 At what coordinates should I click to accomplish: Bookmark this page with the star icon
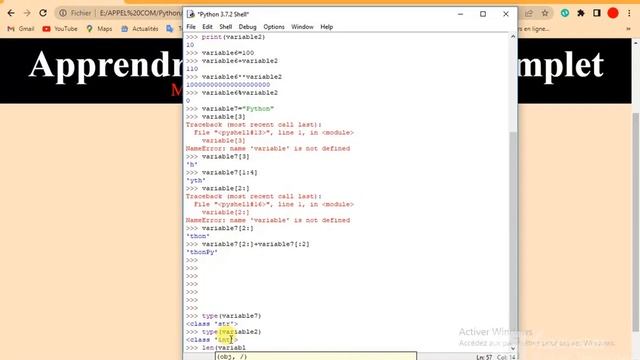pos(545,13)
